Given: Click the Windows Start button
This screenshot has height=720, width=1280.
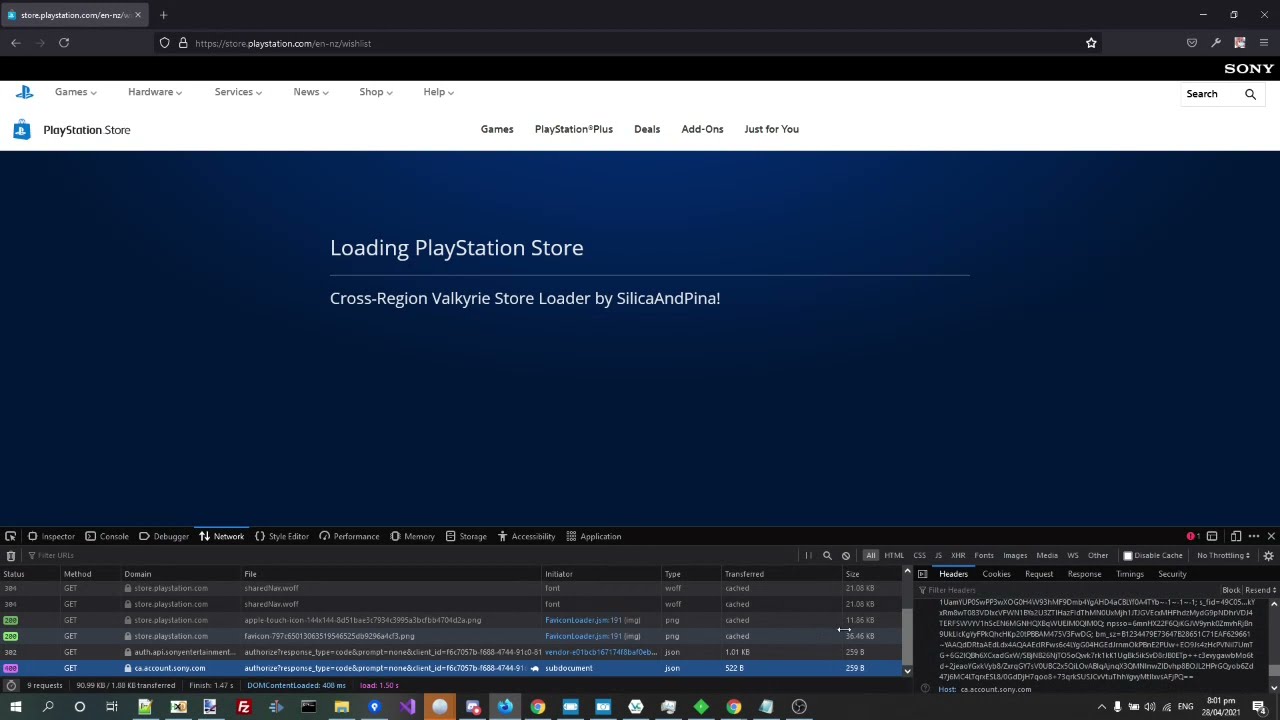Looking at the screenshot, I should tap(15, 707).
